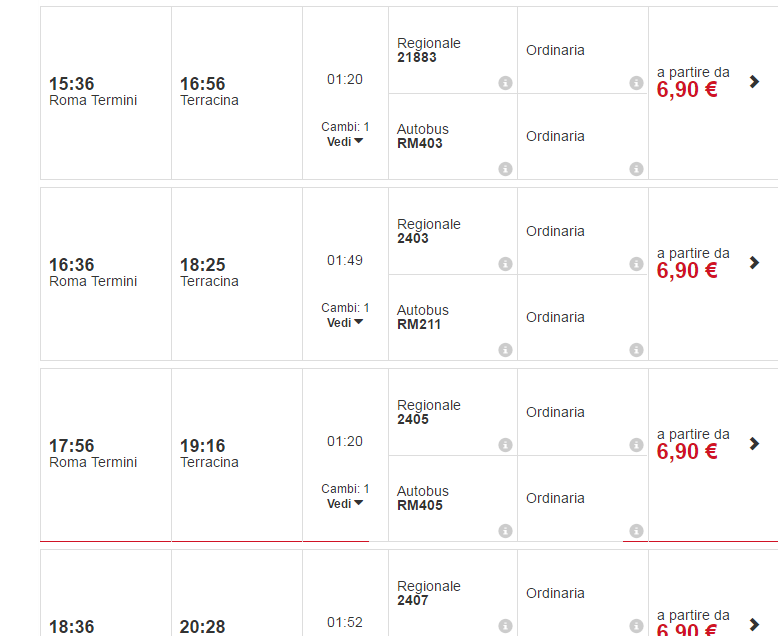Image resolution: width=778 pixels, height=636 pixels.
Task: Expand Vedi changes for 16:36 departure
Action: coord(345,322)
